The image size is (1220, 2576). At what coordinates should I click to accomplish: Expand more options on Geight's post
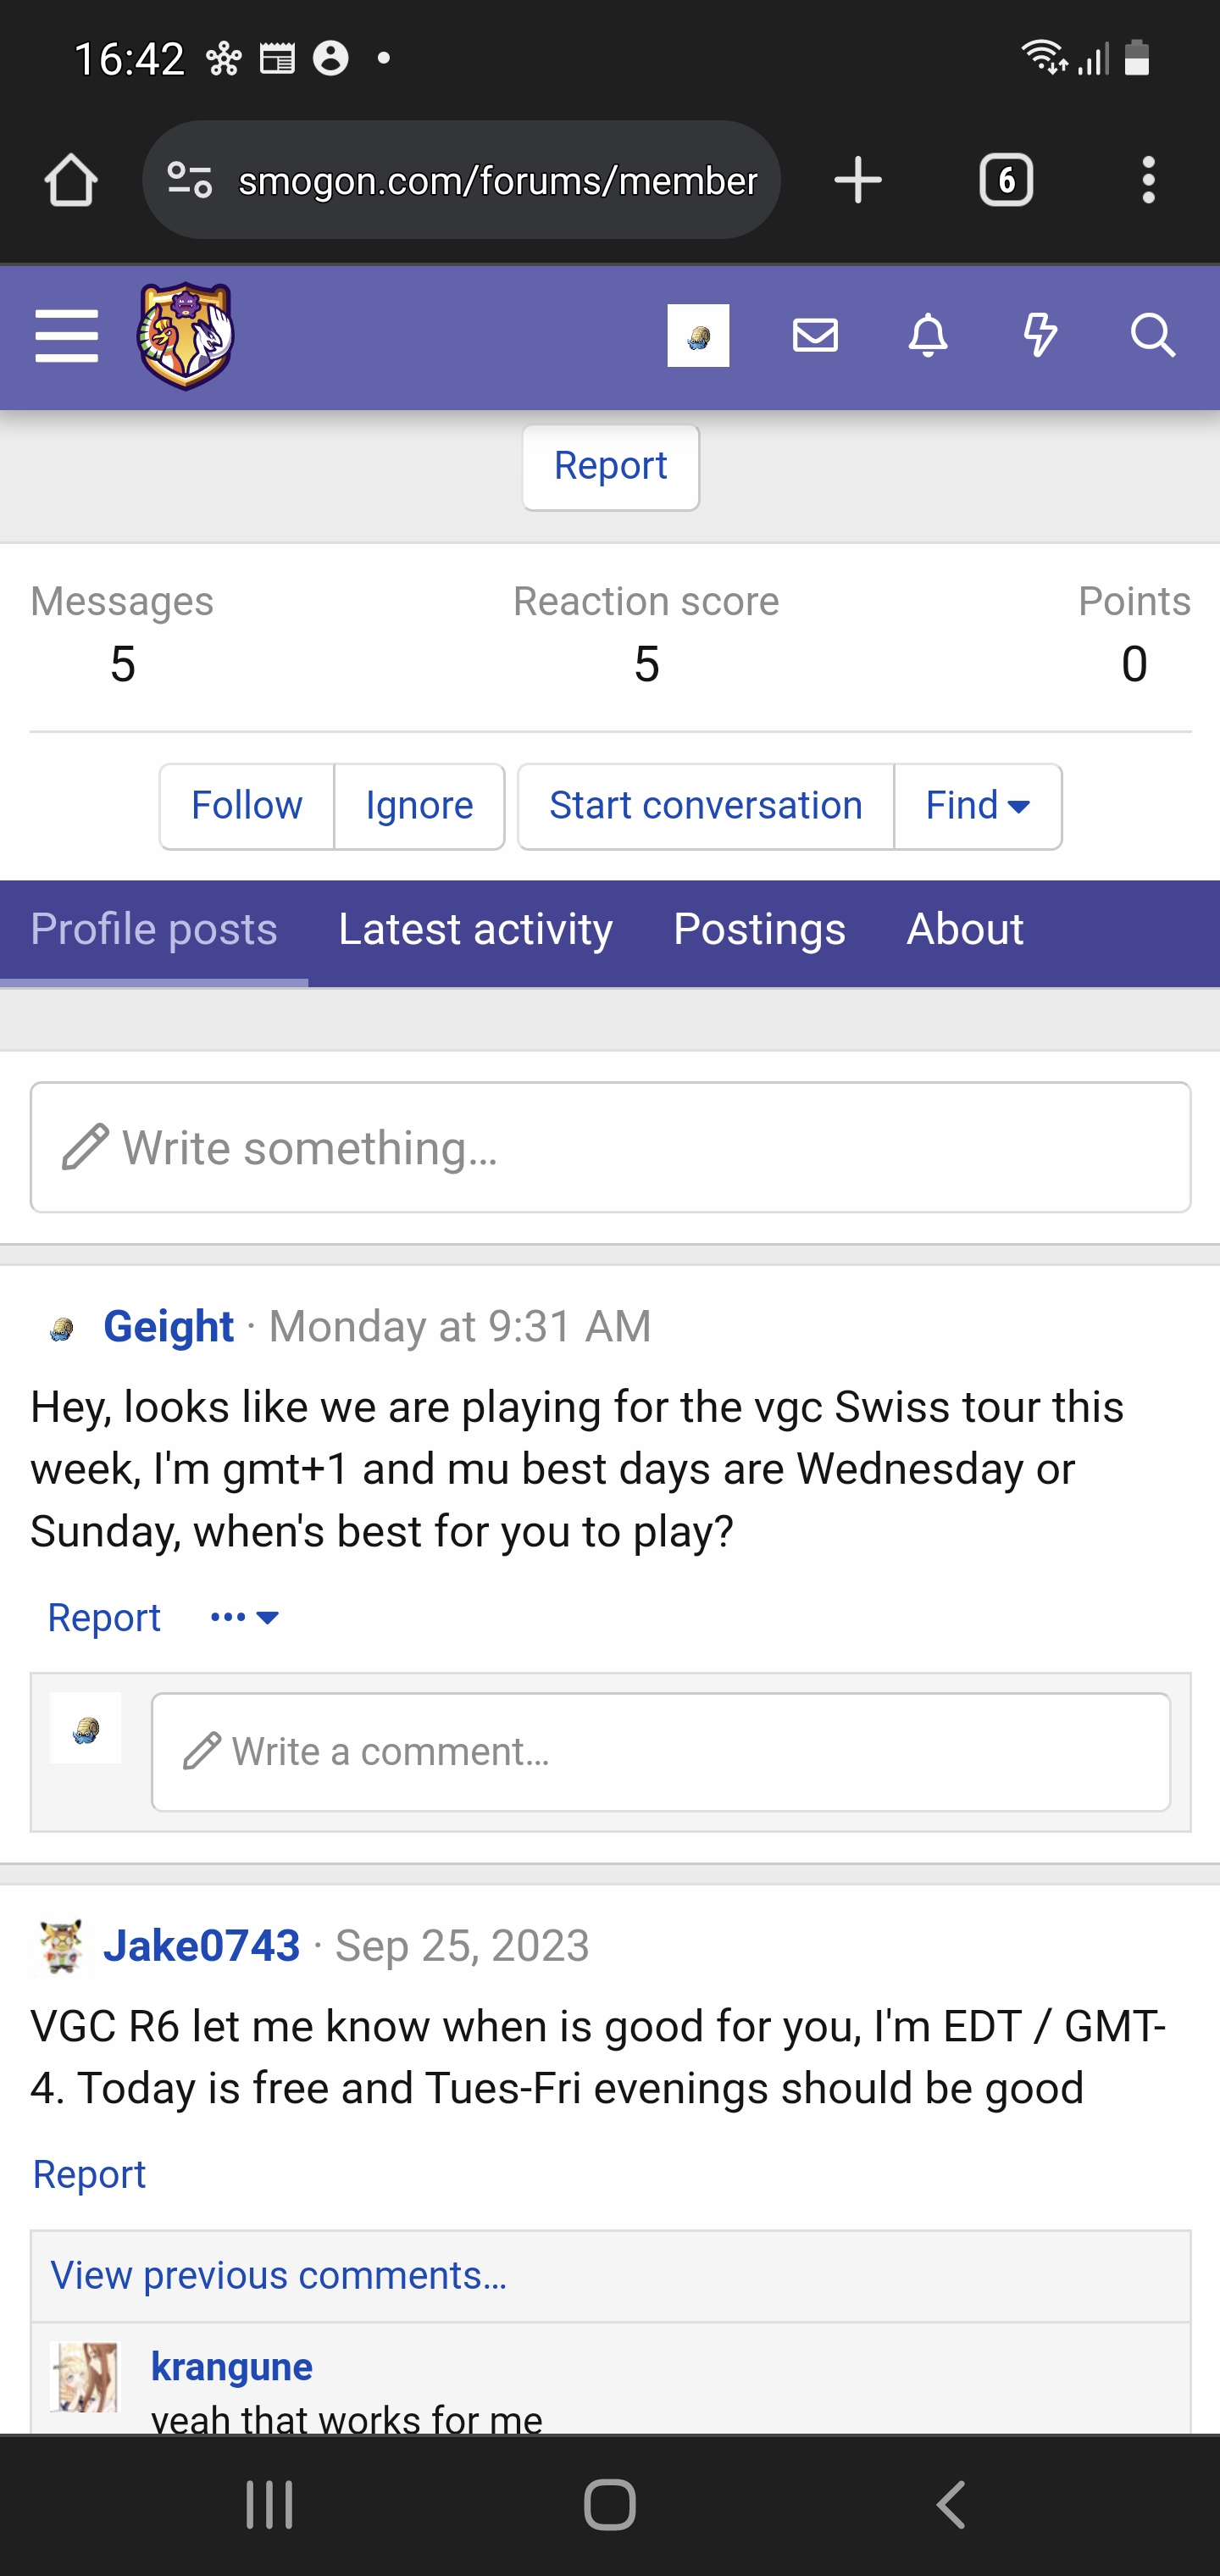click(245, 1618)
